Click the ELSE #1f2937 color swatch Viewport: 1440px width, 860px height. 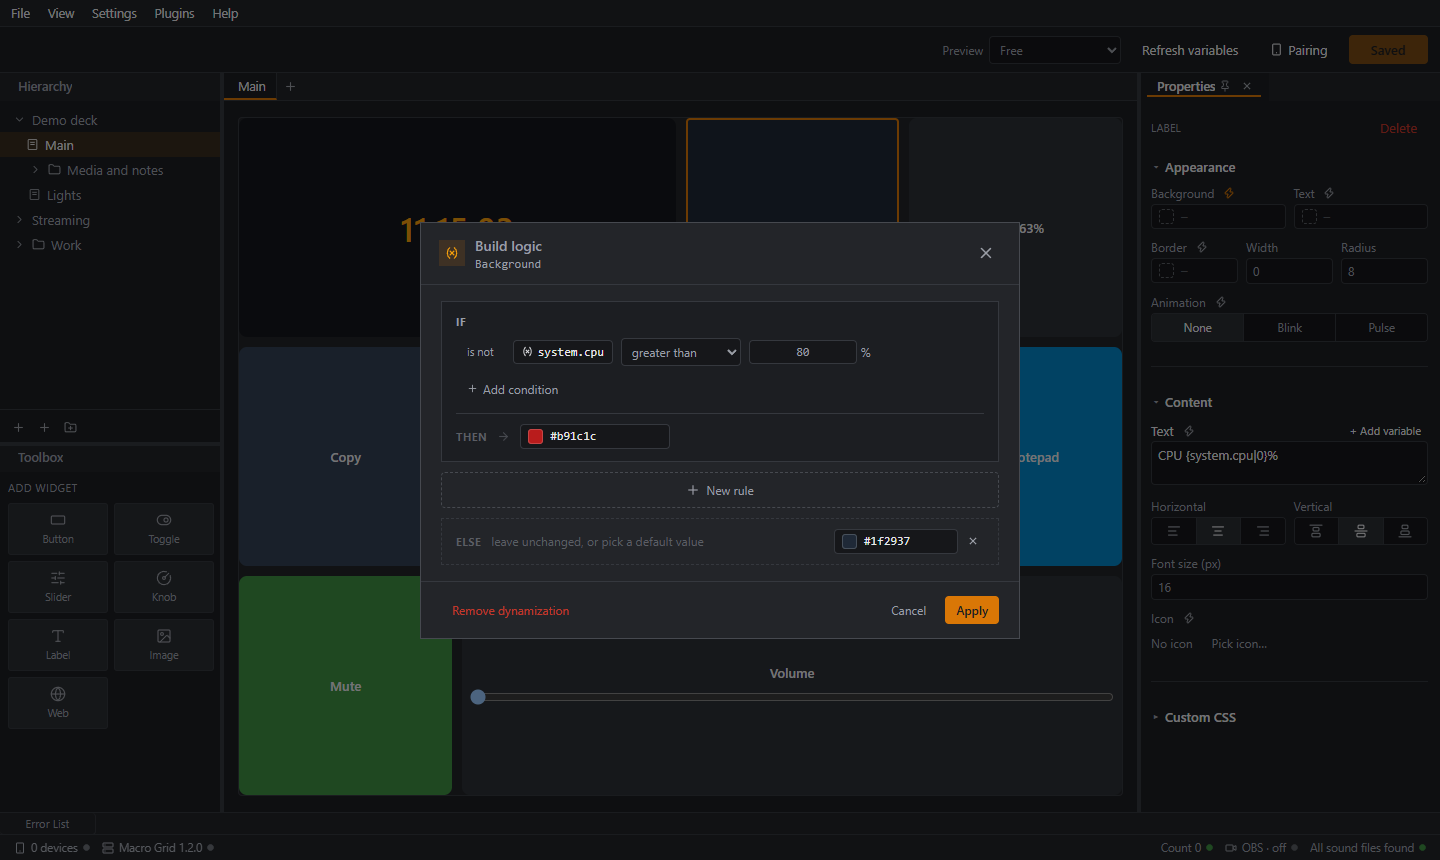coord(849,541)
